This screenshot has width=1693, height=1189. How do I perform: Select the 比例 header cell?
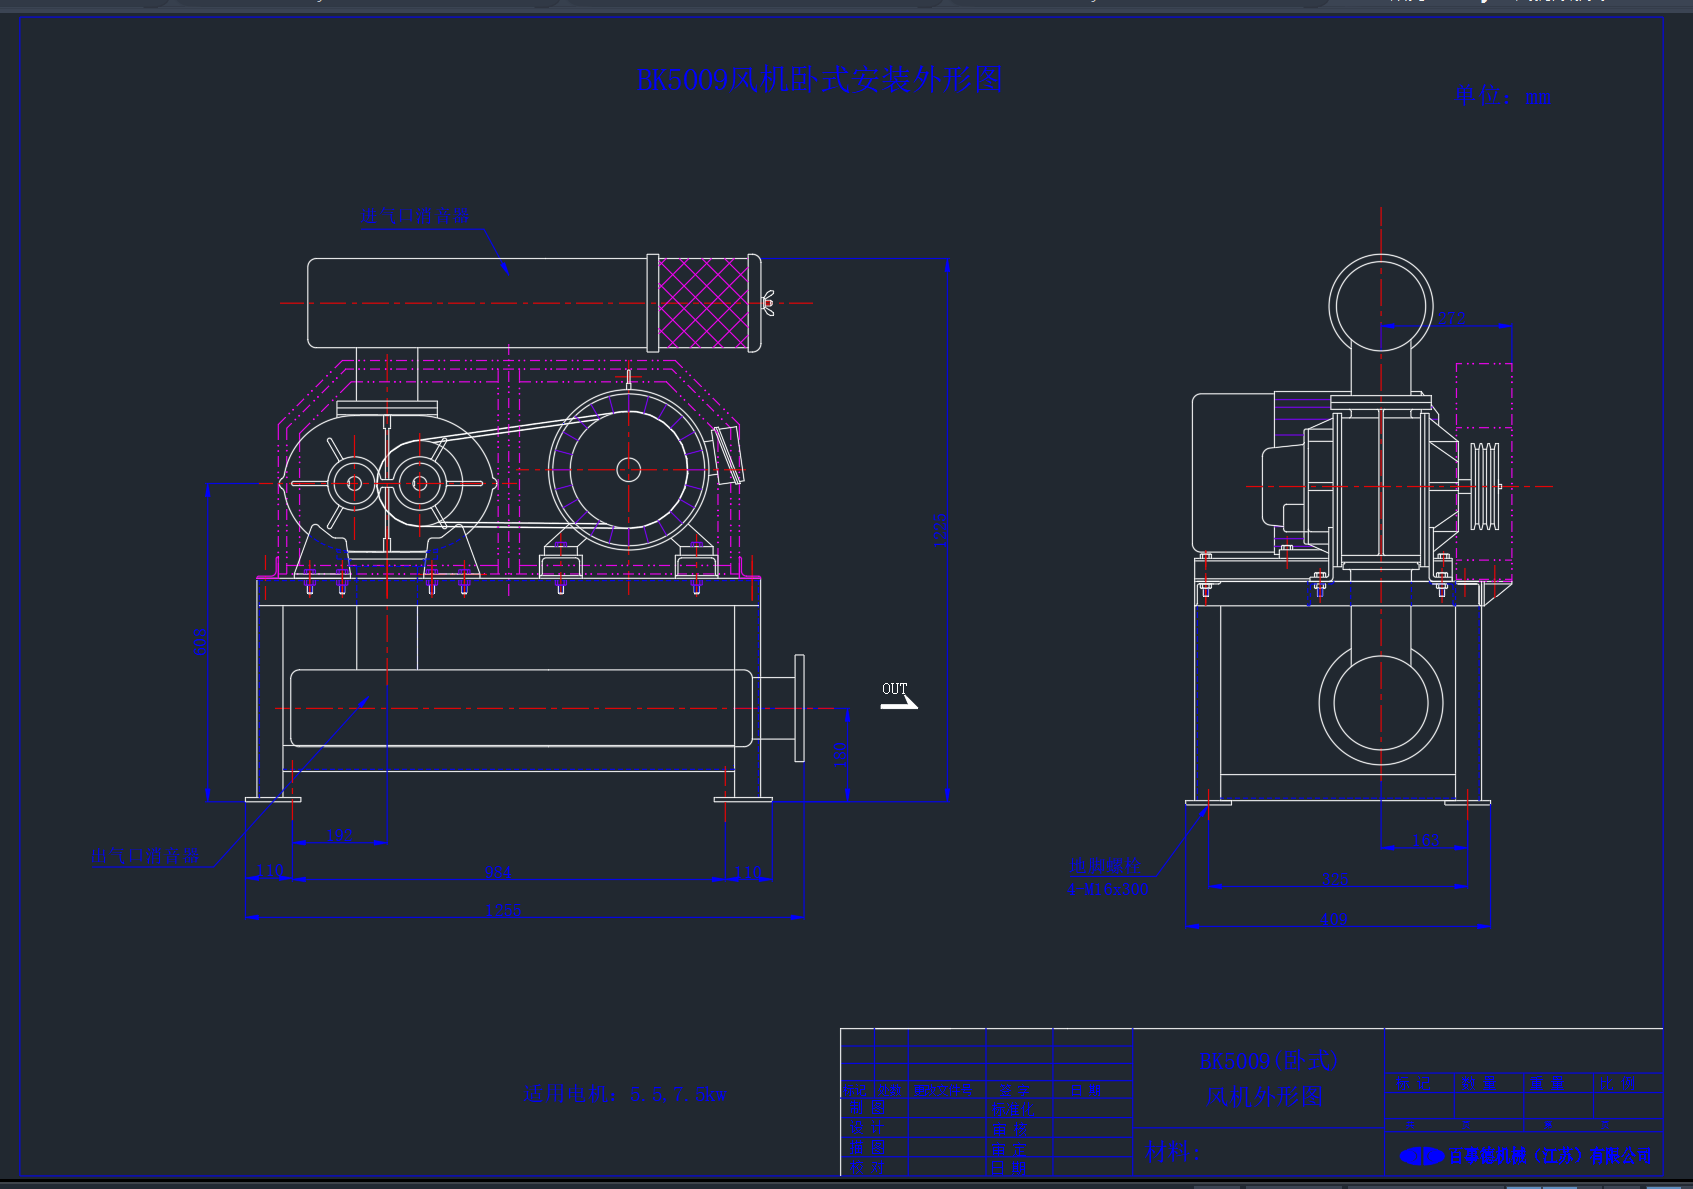tap(1617, 1083)
